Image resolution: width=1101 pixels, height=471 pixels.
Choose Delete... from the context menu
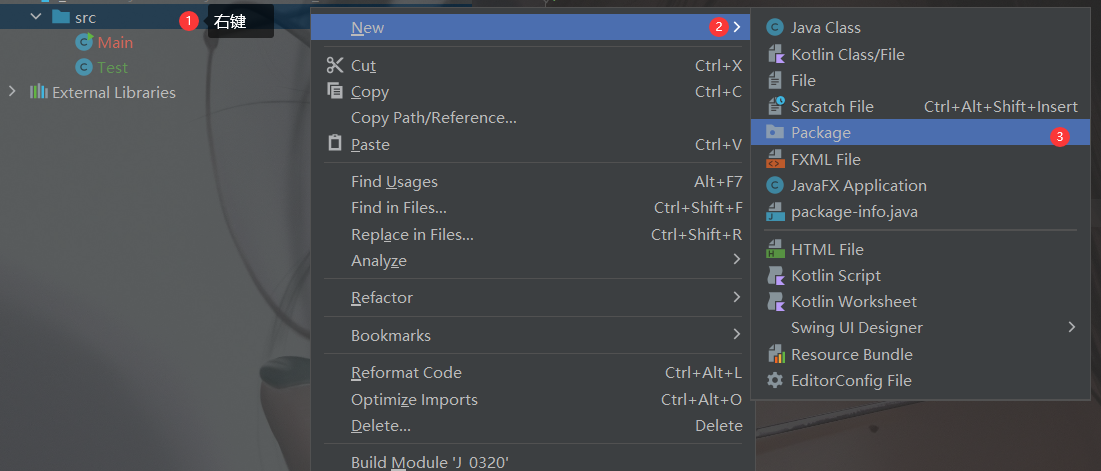pyautogui.click(x=532, y=425)
